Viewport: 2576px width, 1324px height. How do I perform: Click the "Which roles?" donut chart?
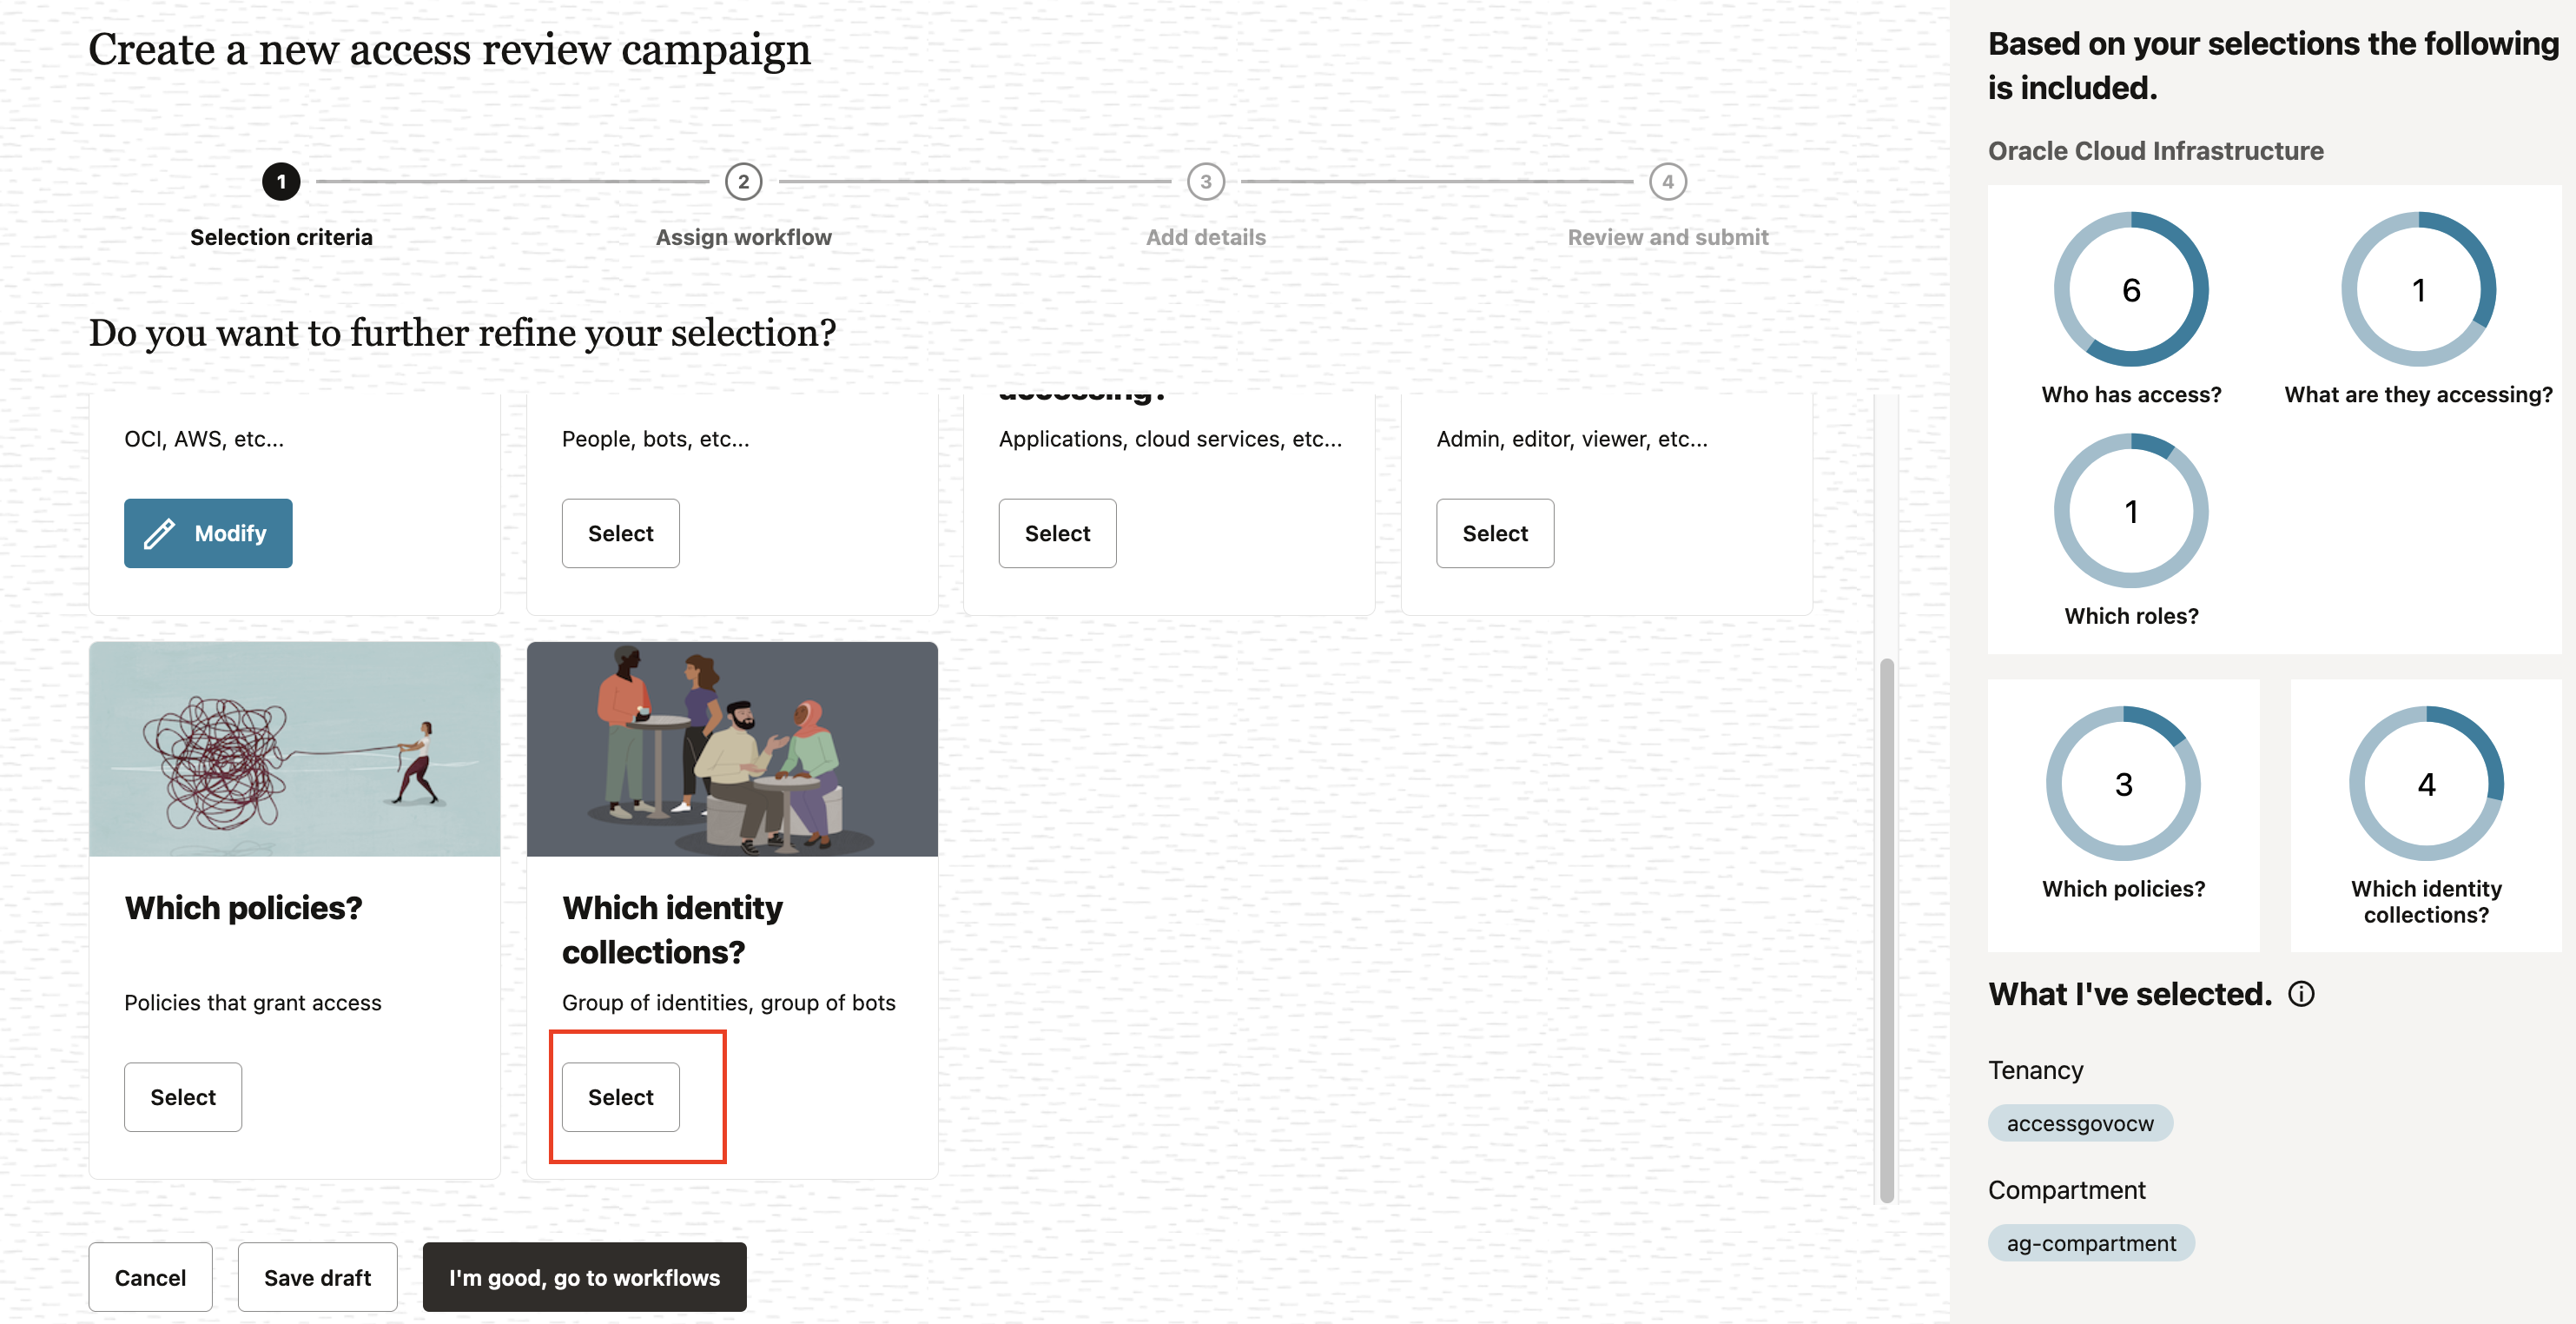click(2131, 511)
